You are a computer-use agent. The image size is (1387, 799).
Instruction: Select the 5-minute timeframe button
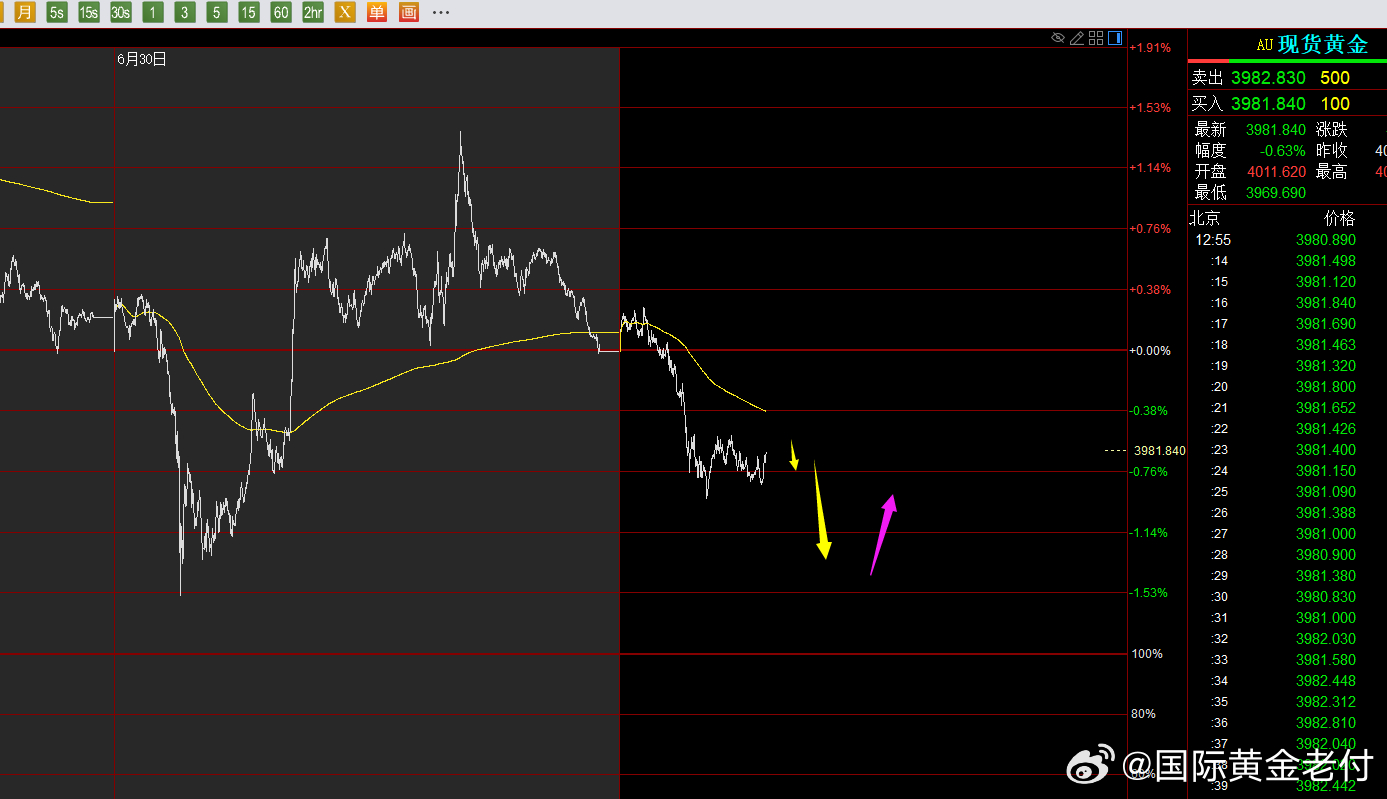click(217, 12)
